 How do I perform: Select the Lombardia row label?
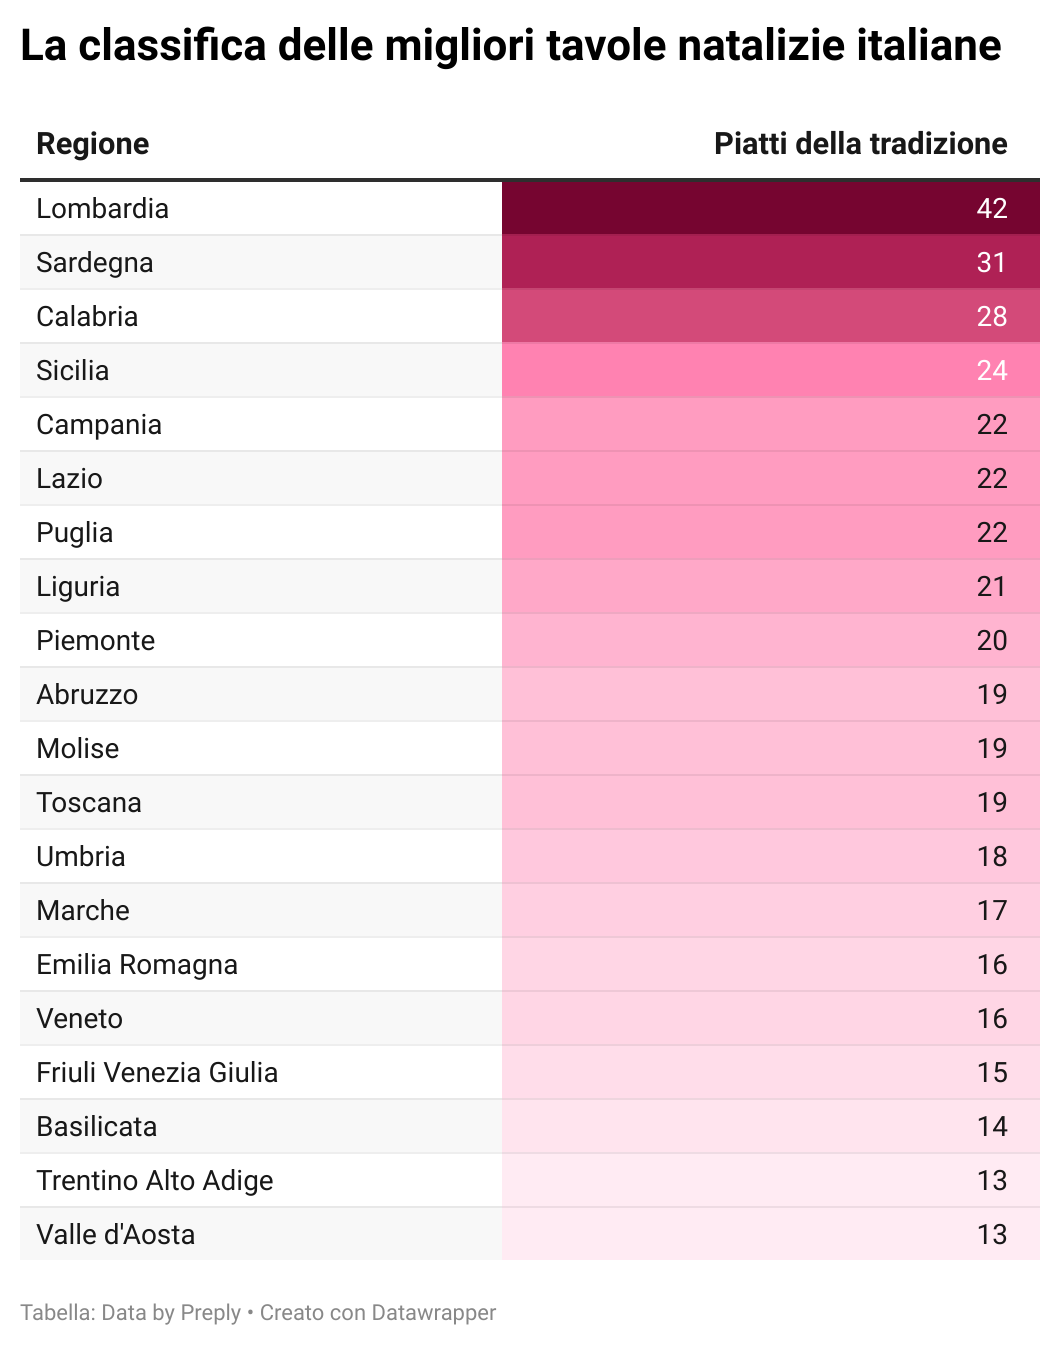point(102,208)
